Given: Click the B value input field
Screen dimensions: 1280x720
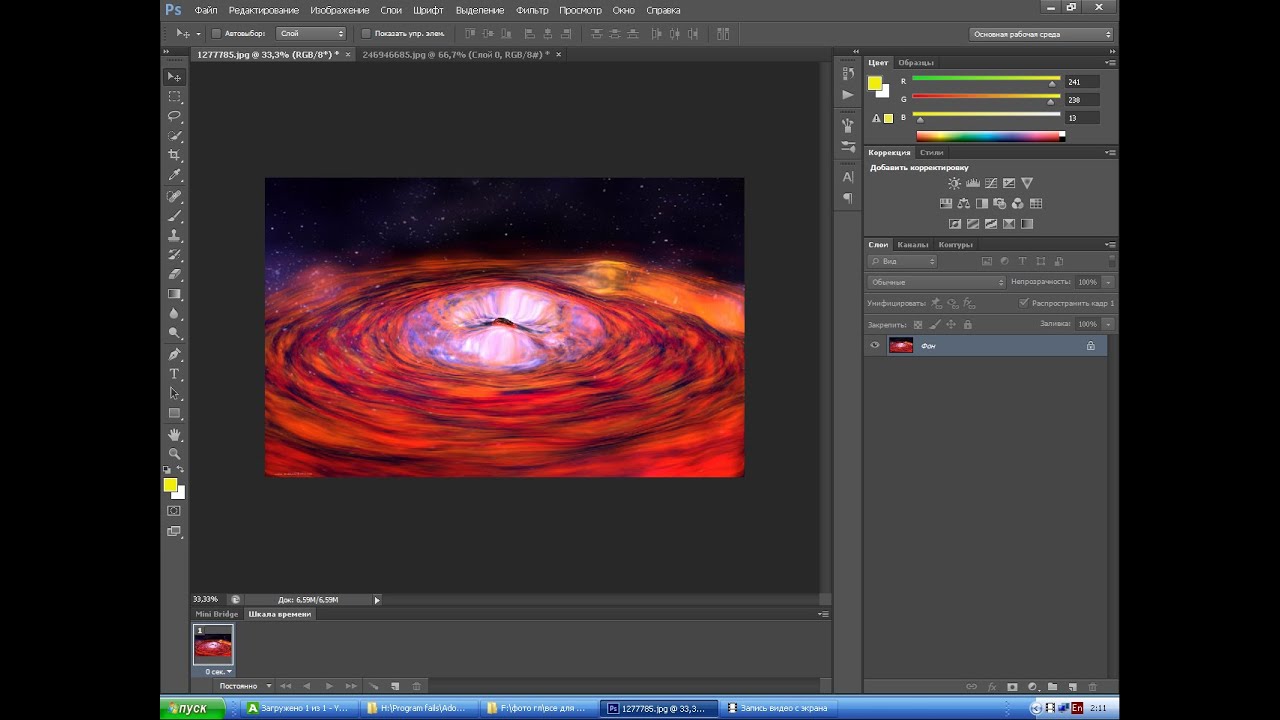Looking at the screenshot, I should (1082, 118).
